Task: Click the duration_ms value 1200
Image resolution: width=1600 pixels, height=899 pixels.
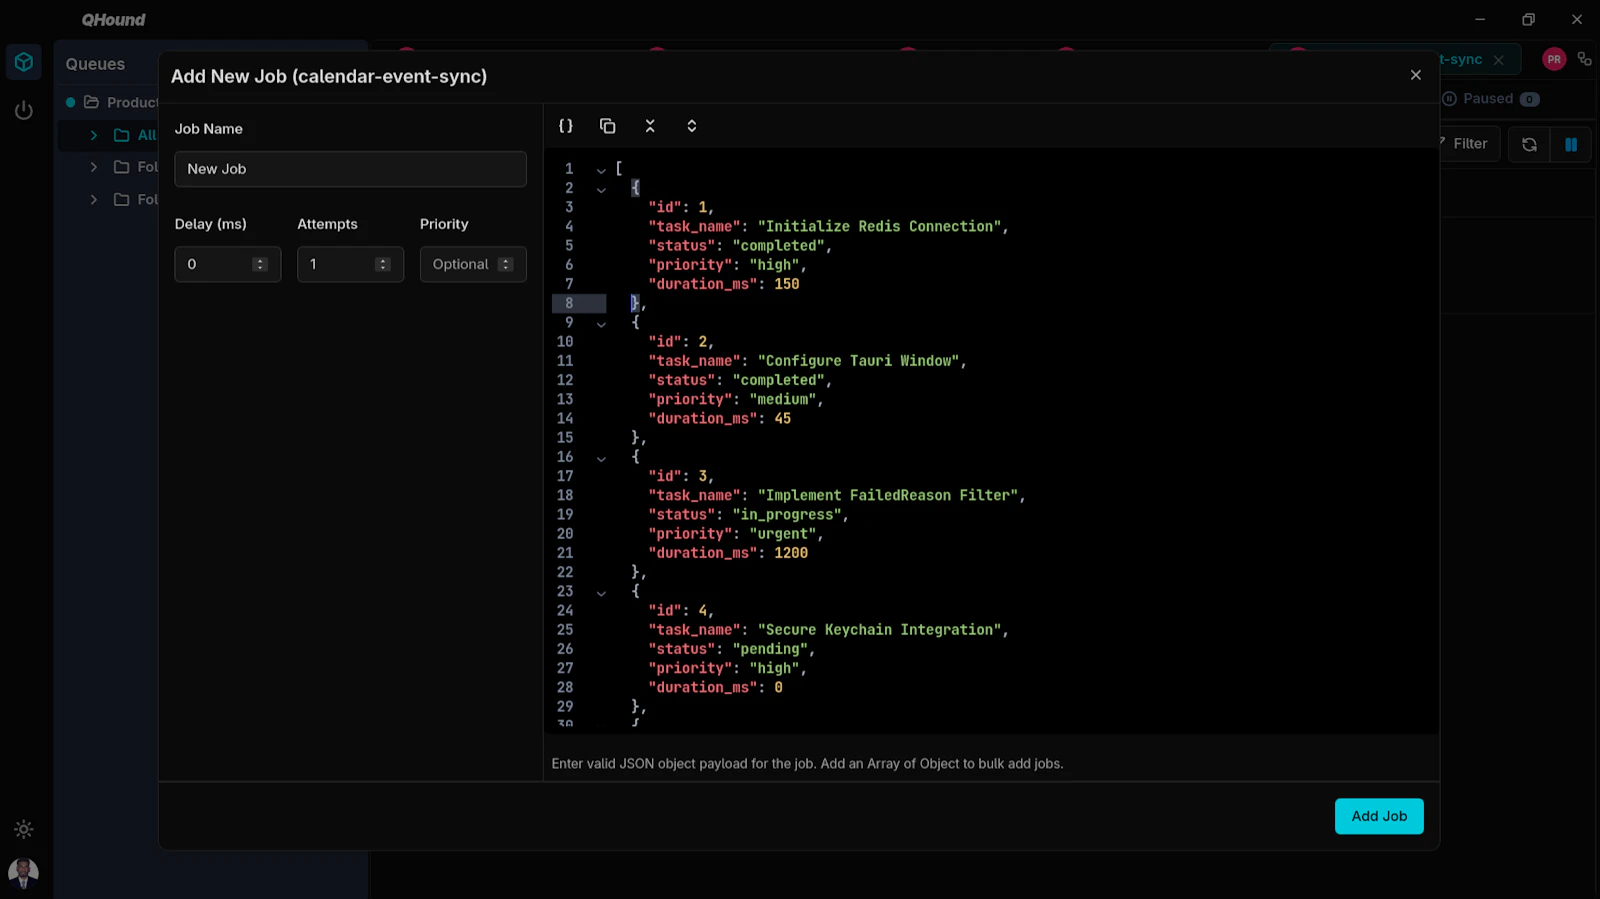Action: [x=791, y=553]
